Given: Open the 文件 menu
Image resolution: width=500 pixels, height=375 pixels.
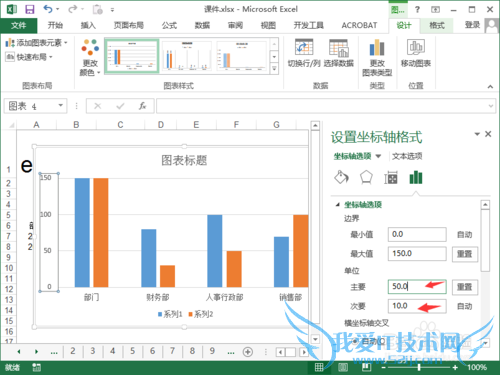Looking at the screenshot, I should [19, 25].
